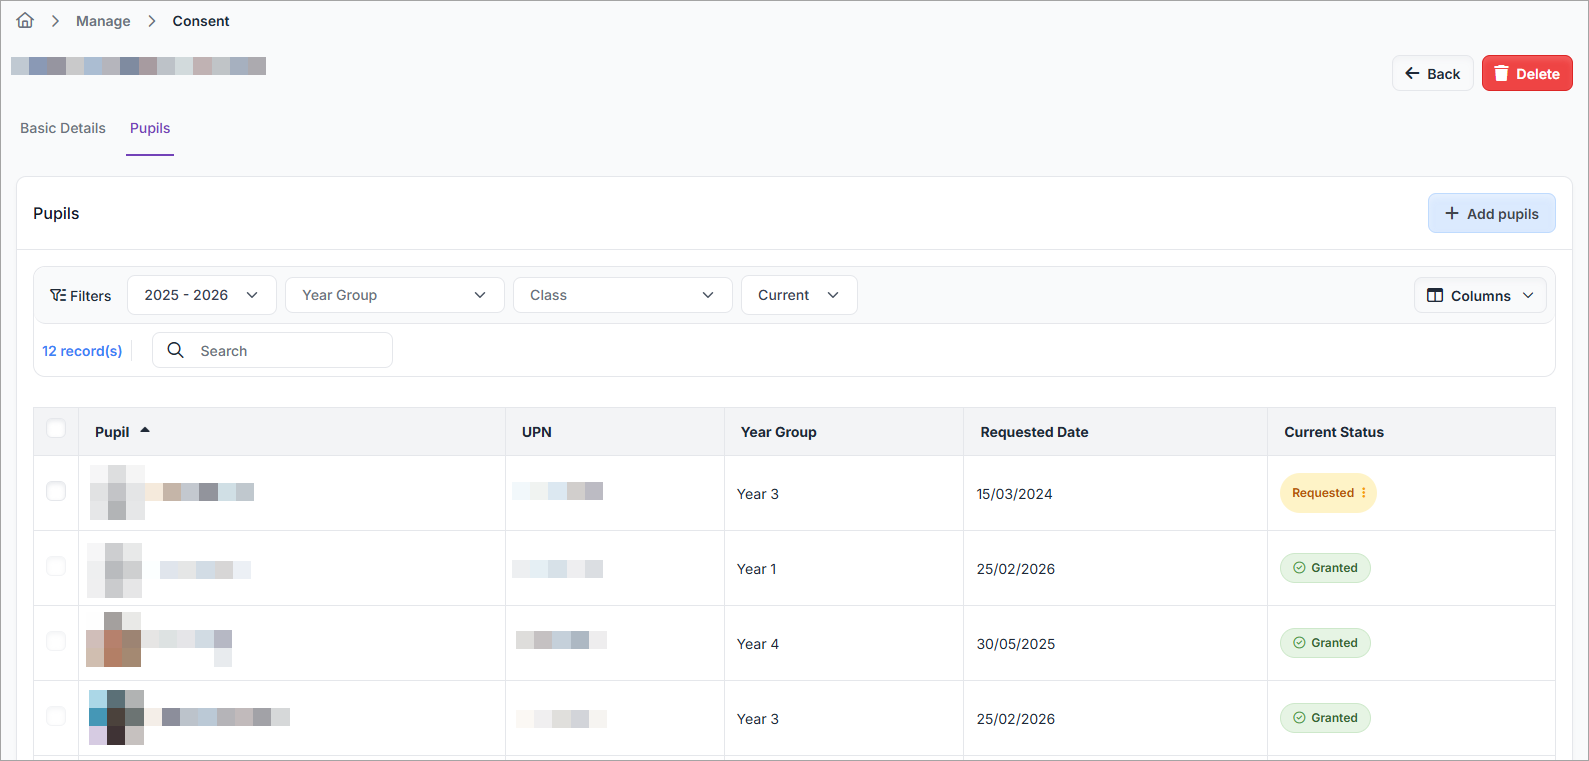Click the plus icon on Add pupils
The width and height of the screenshot is (1589, 761).
tap(1452, 214)
